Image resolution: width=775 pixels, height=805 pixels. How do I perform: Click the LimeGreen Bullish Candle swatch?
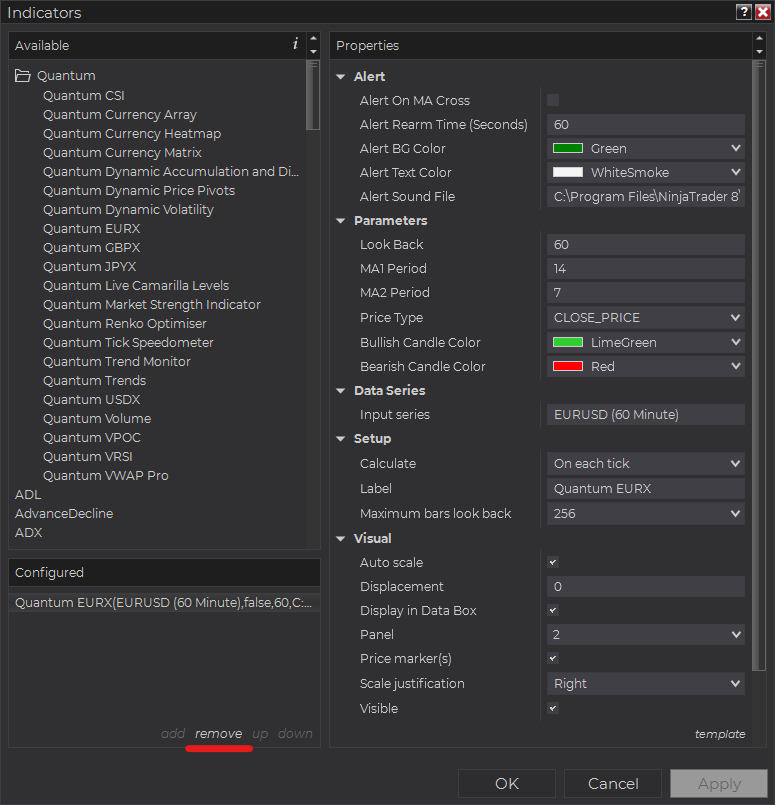(568, 342)
